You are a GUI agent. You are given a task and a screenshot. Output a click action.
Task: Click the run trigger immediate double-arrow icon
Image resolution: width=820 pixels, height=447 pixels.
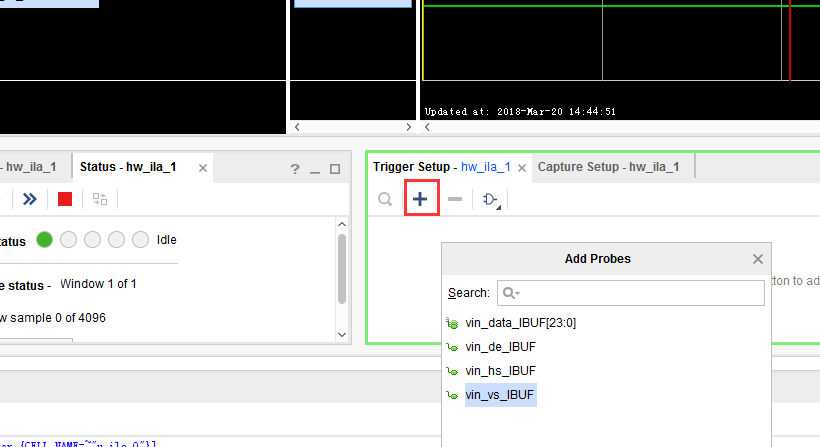(30, 199)
